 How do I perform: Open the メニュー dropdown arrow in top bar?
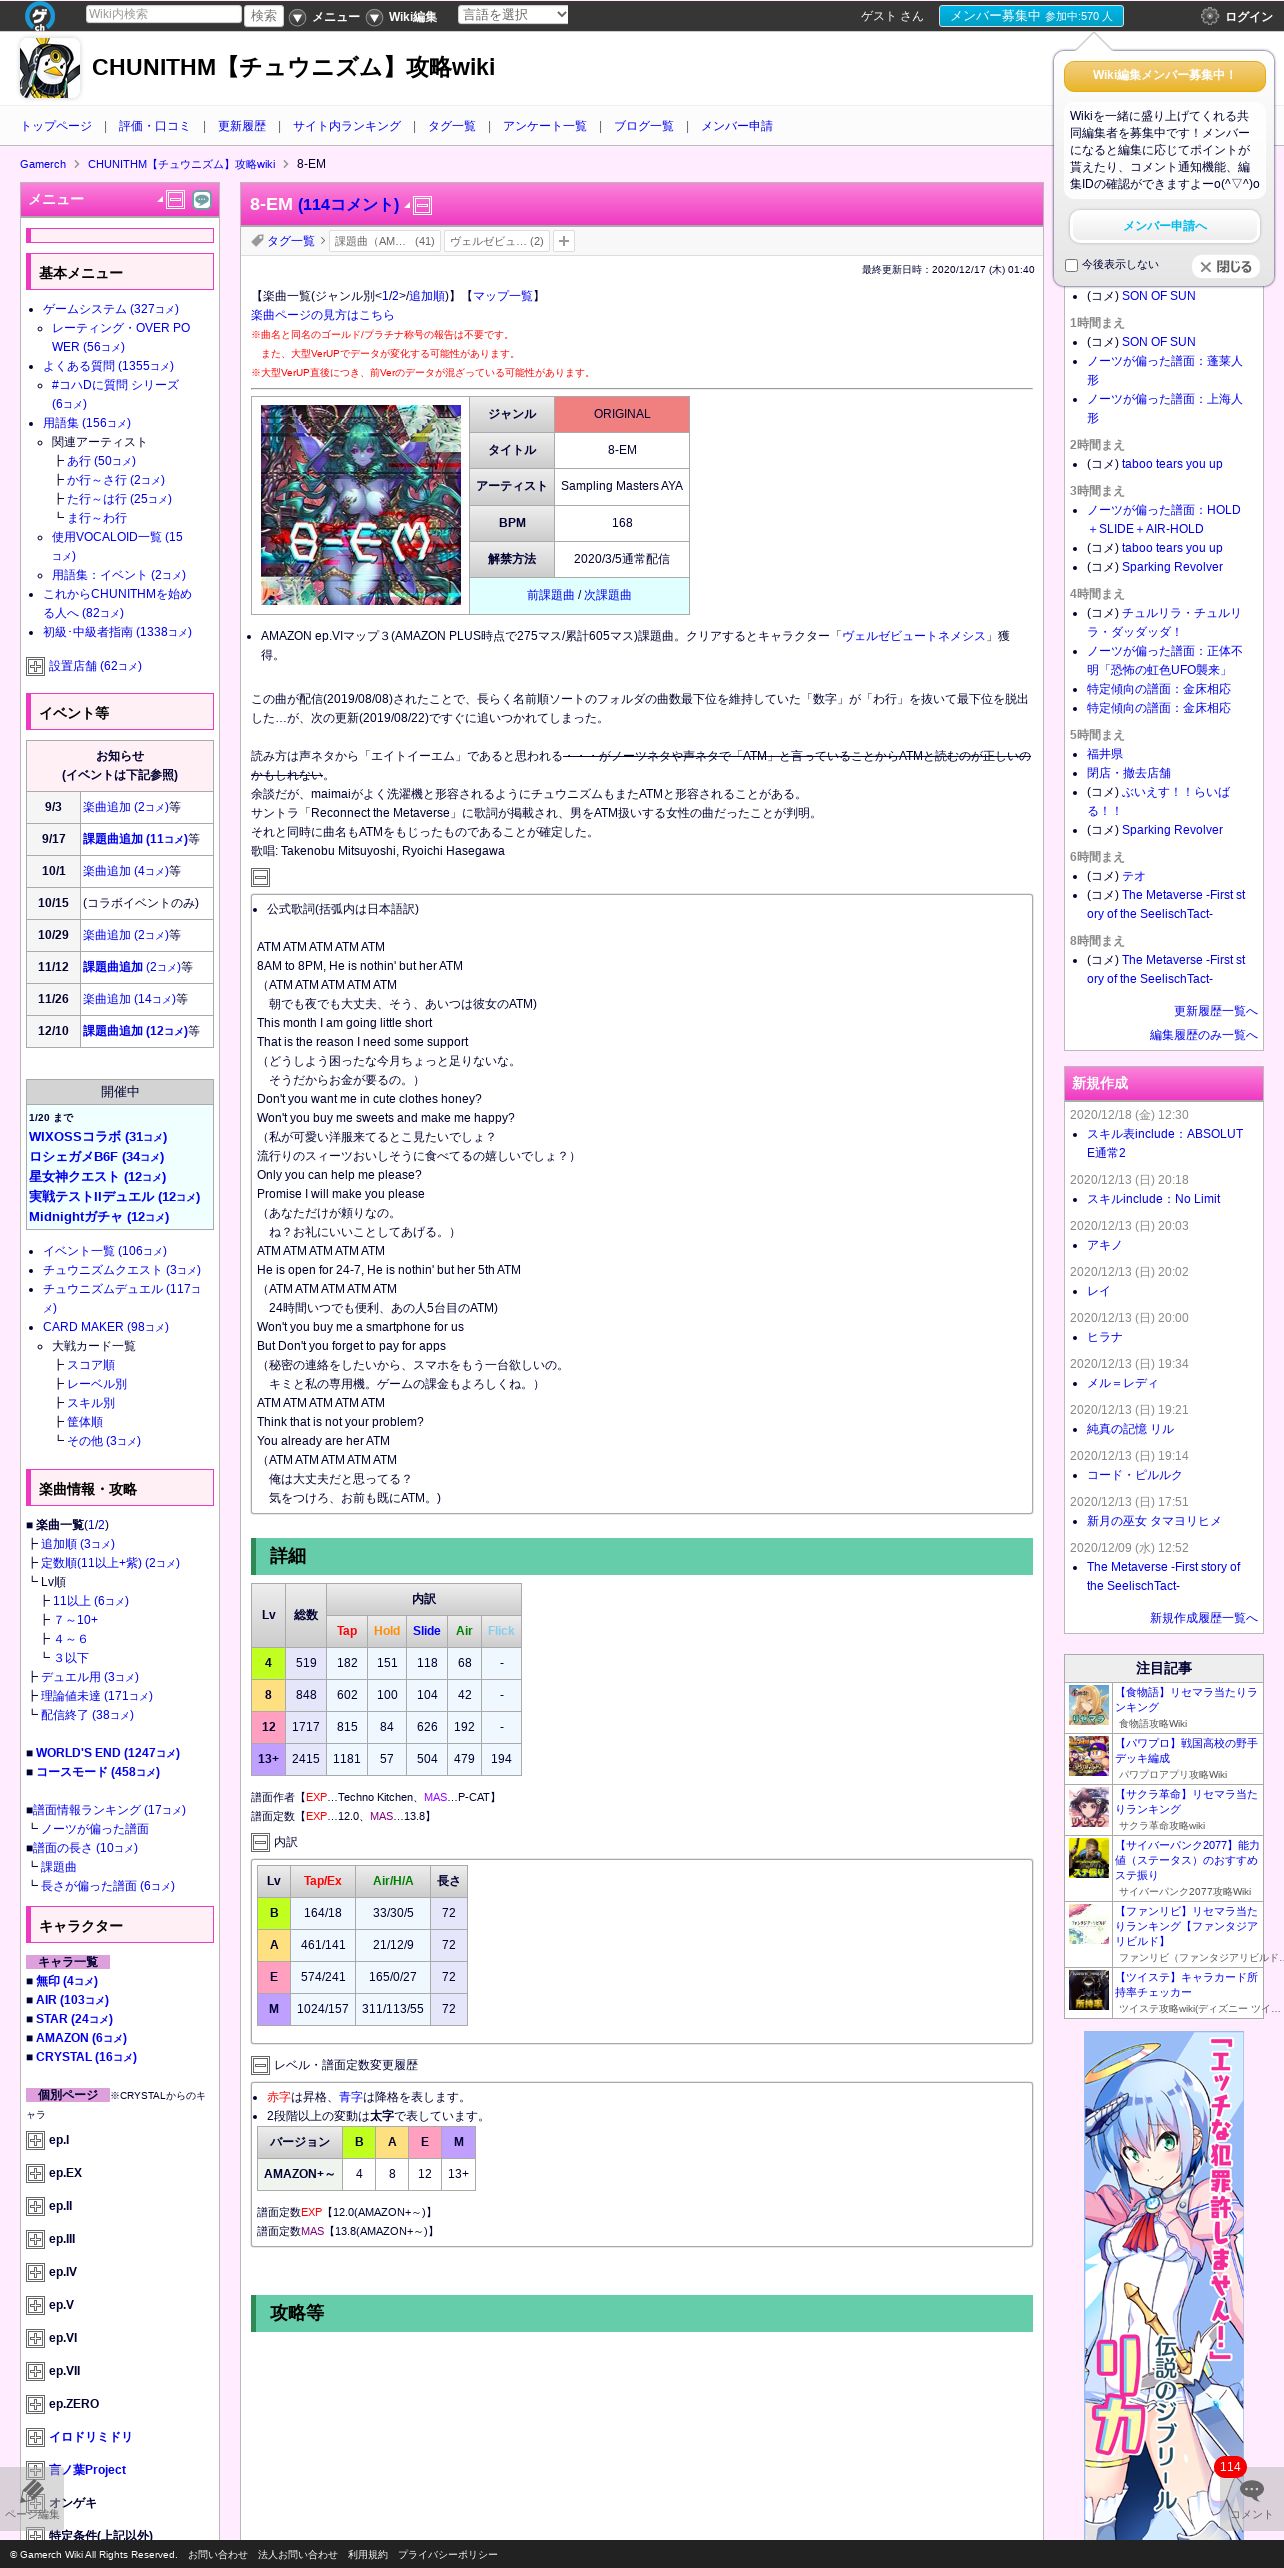(x=297, y=17)
